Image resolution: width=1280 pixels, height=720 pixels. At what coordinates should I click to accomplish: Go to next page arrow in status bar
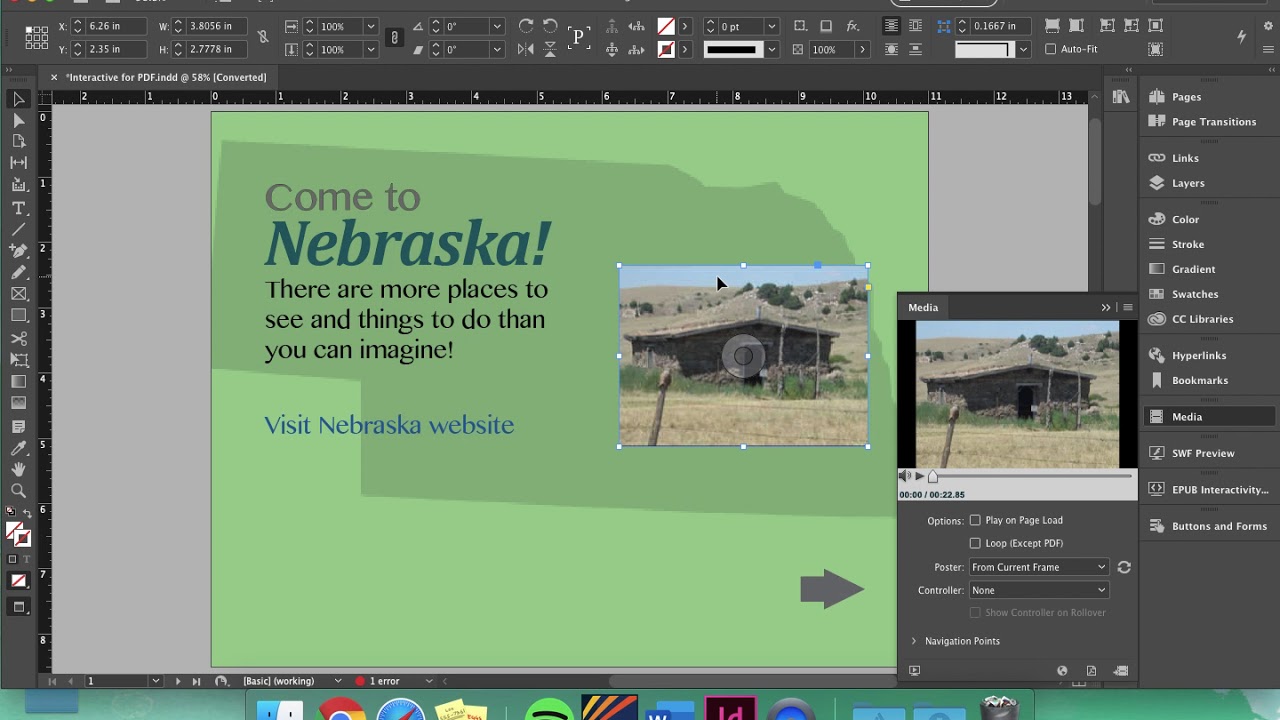tap(178, 681)
